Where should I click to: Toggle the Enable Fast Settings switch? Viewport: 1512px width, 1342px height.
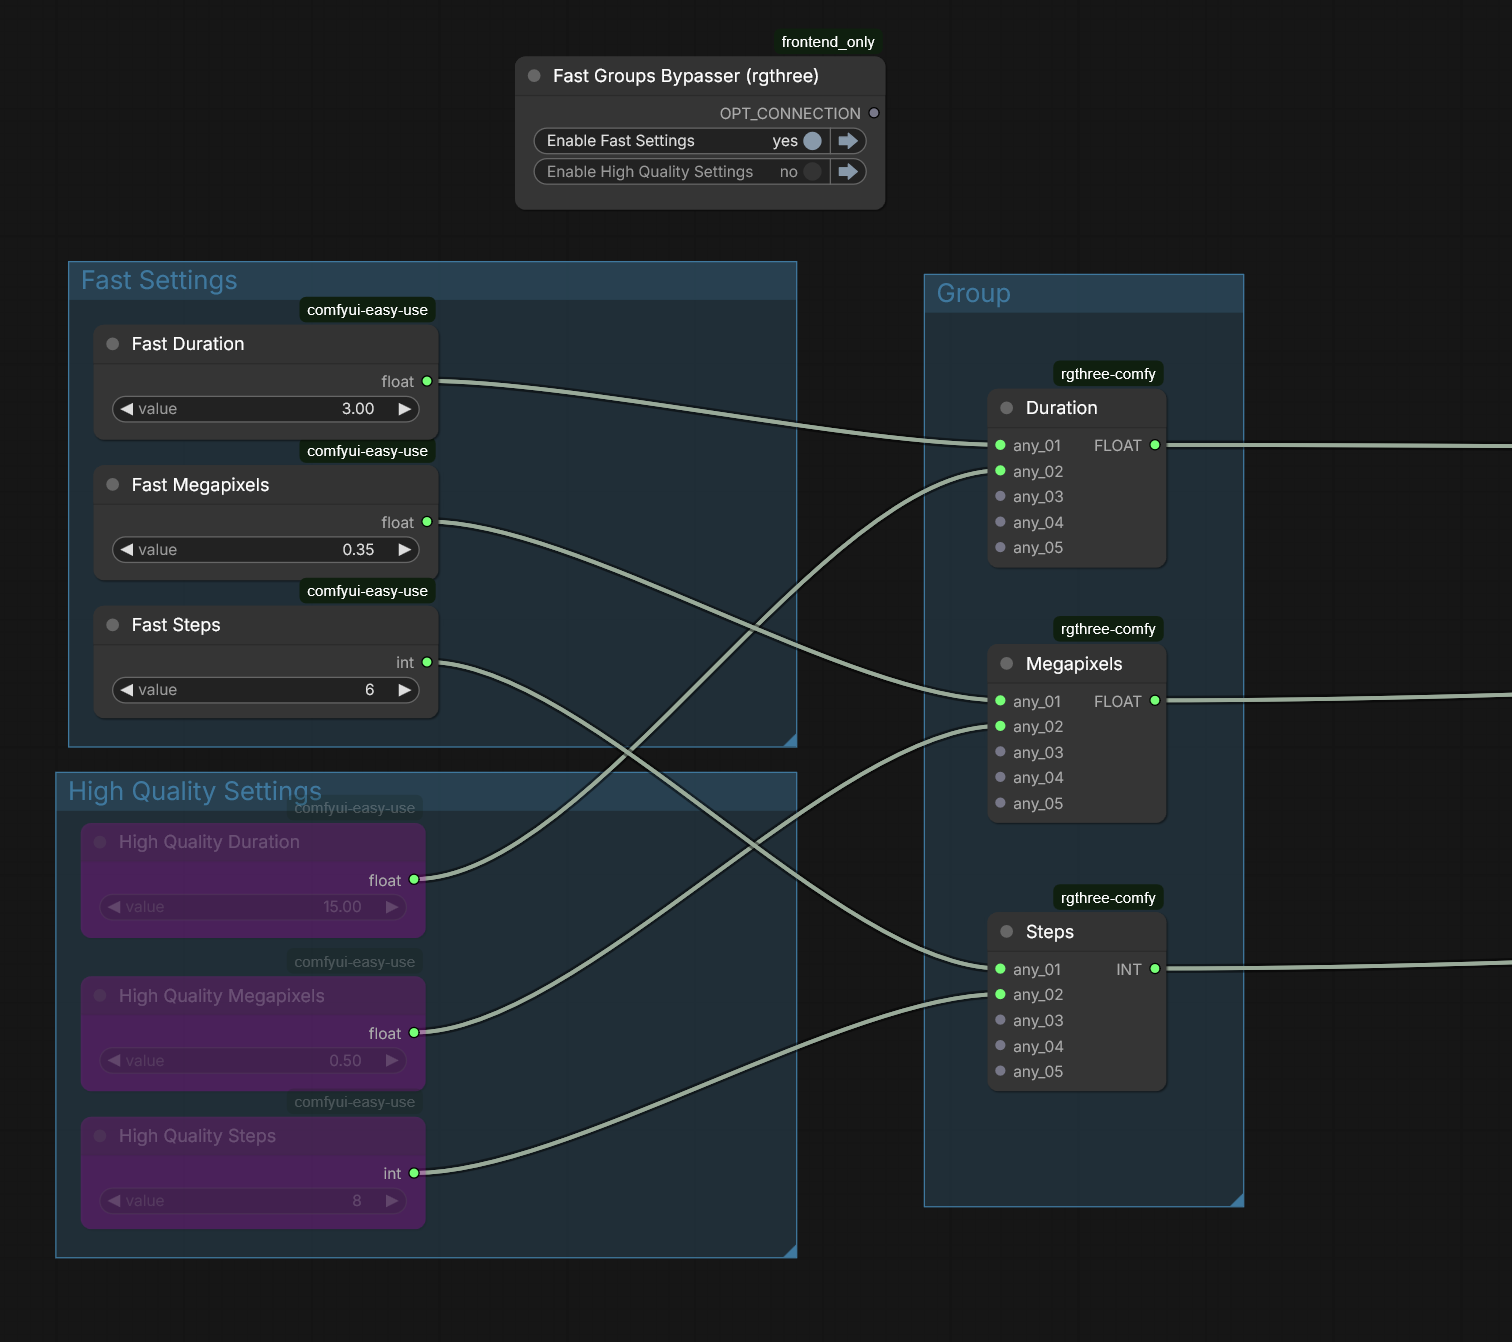click(x=812, y=141)
